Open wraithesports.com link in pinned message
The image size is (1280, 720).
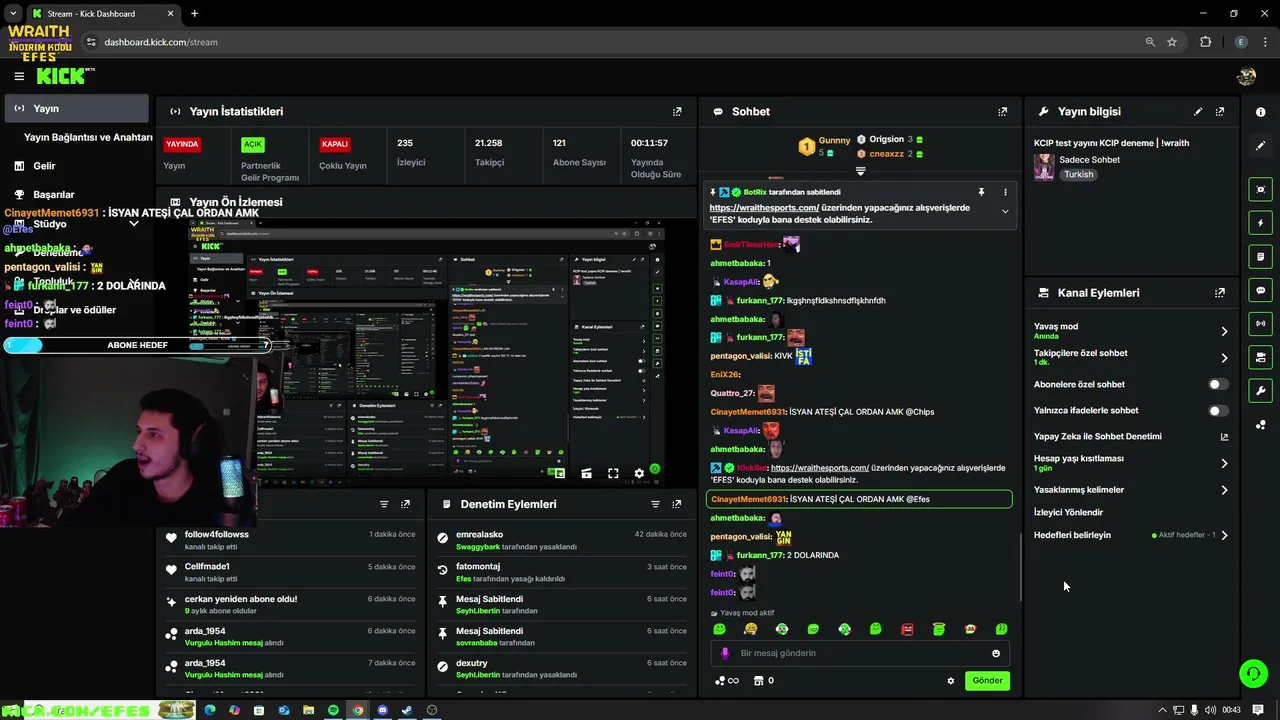(x=764, y=208)
